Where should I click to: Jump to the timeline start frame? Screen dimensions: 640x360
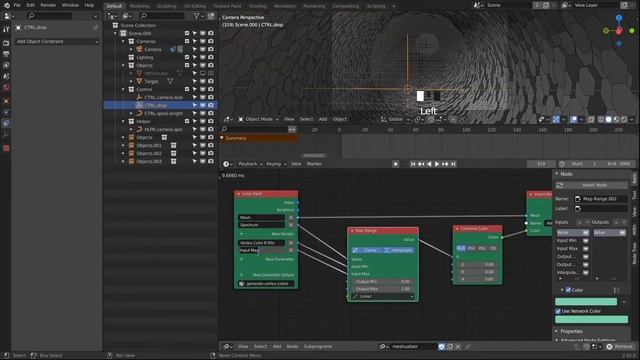413,164
